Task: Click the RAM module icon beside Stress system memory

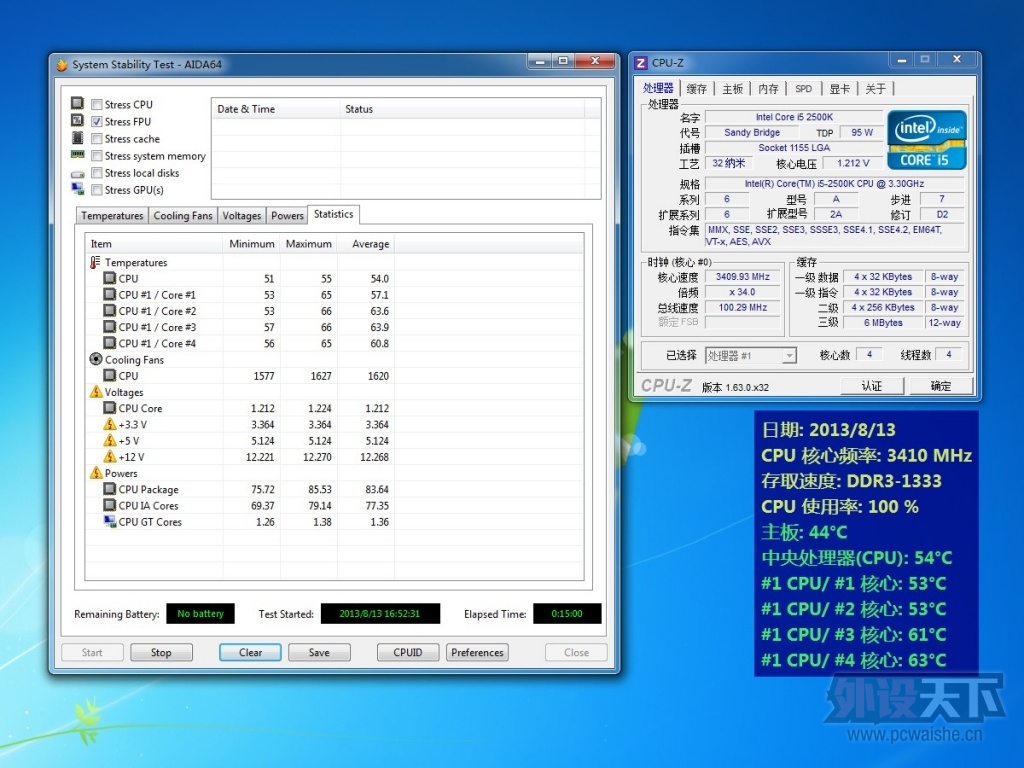Action: [x=78, y=155]
